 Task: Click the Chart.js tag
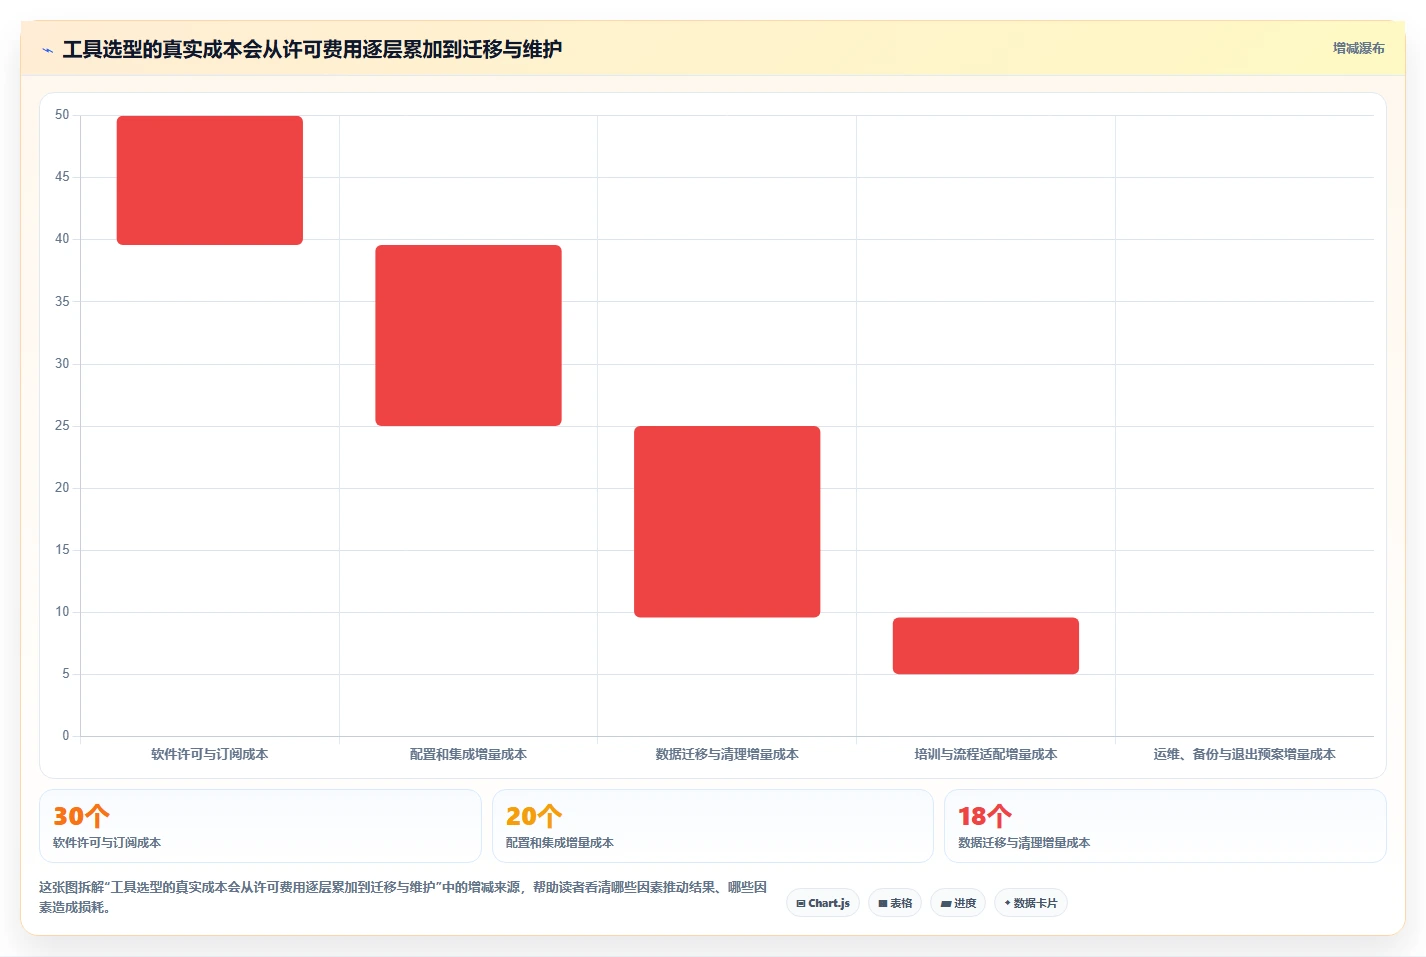tap(823, 903)
